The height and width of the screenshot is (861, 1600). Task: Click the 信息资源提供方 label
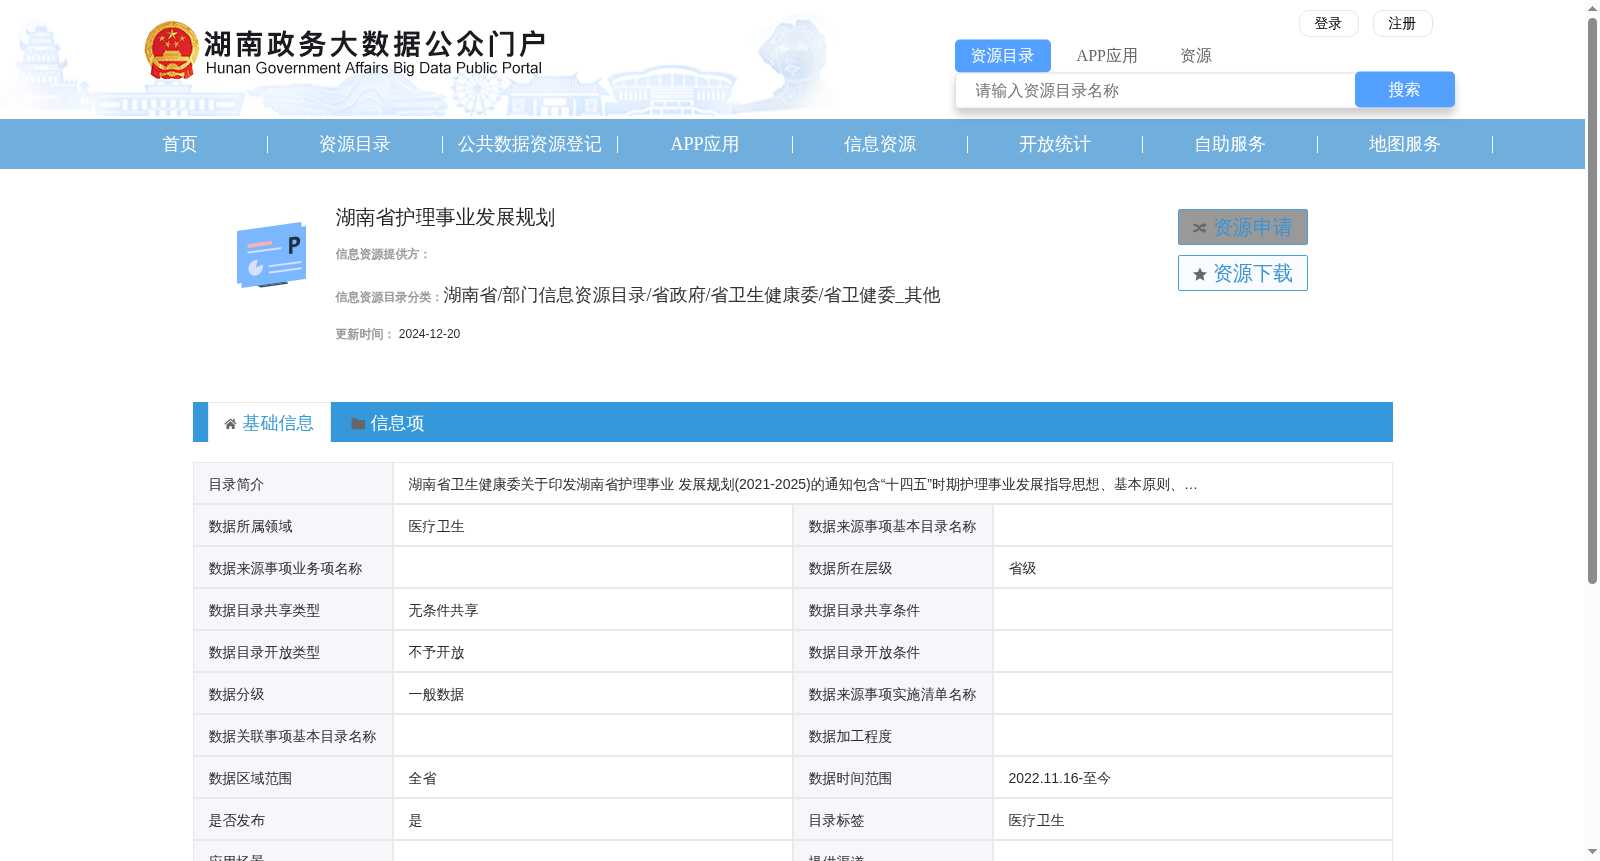pos(381,254)
